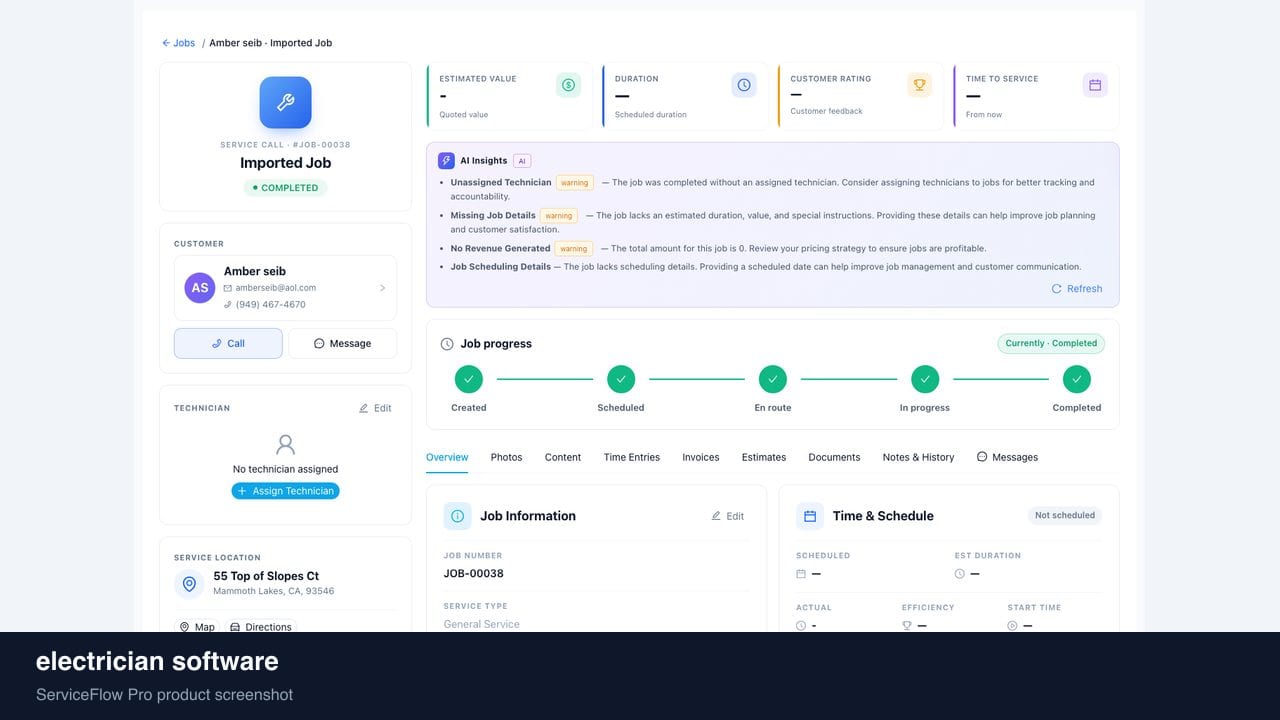Click the Scheduled step checkmark circle
This screenshot has width=1280, height=720.
621,379
